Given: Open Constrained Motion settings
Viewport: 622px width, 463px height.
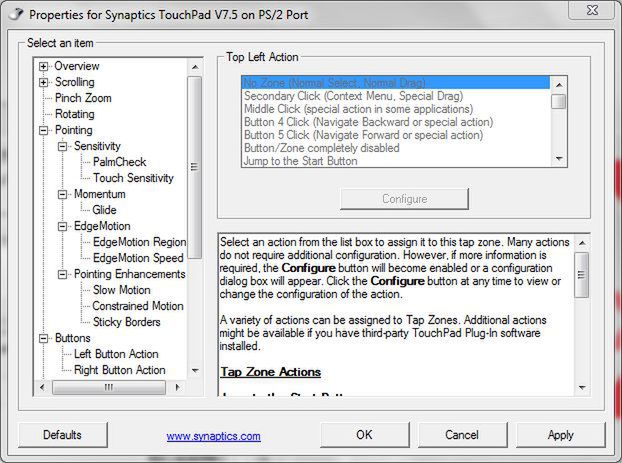Looking at the screenshot, I should tap(138, 305).
